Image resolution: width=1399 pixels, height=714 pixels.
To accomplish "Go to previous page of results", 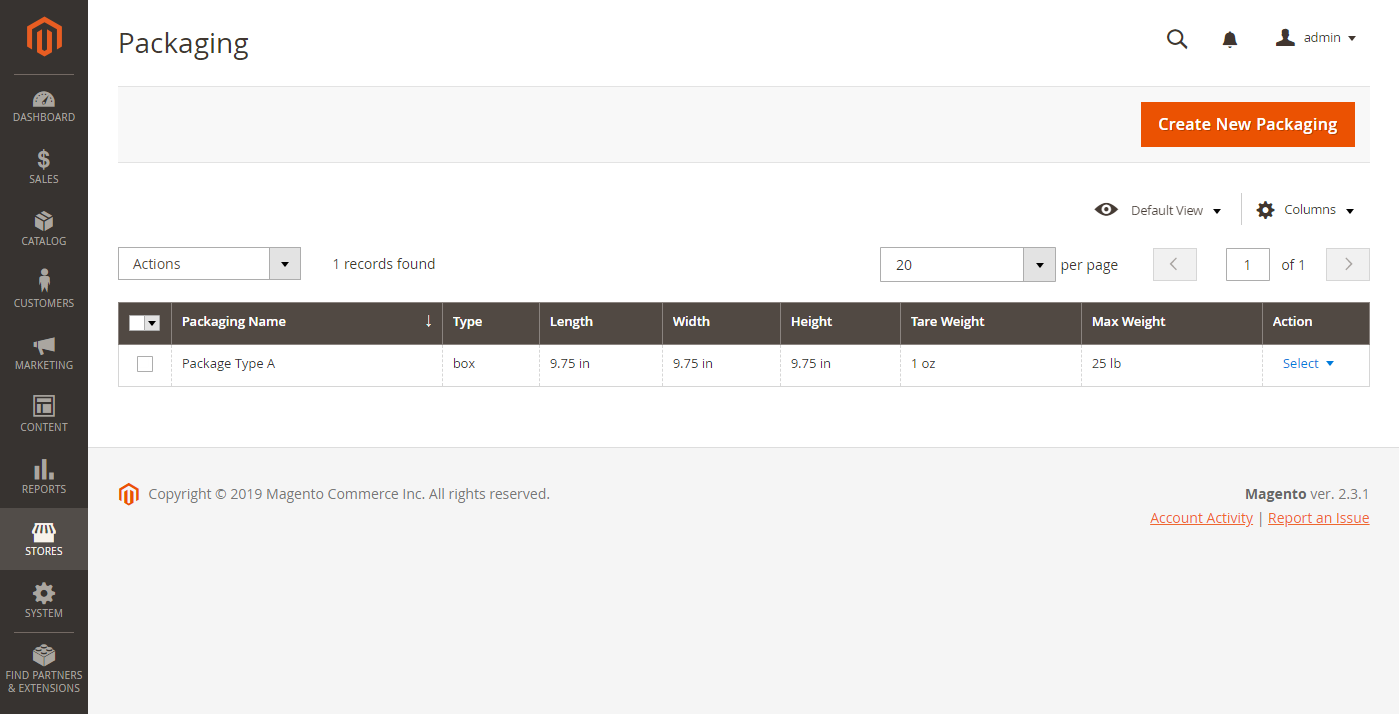I will (x=1175, y=265).
